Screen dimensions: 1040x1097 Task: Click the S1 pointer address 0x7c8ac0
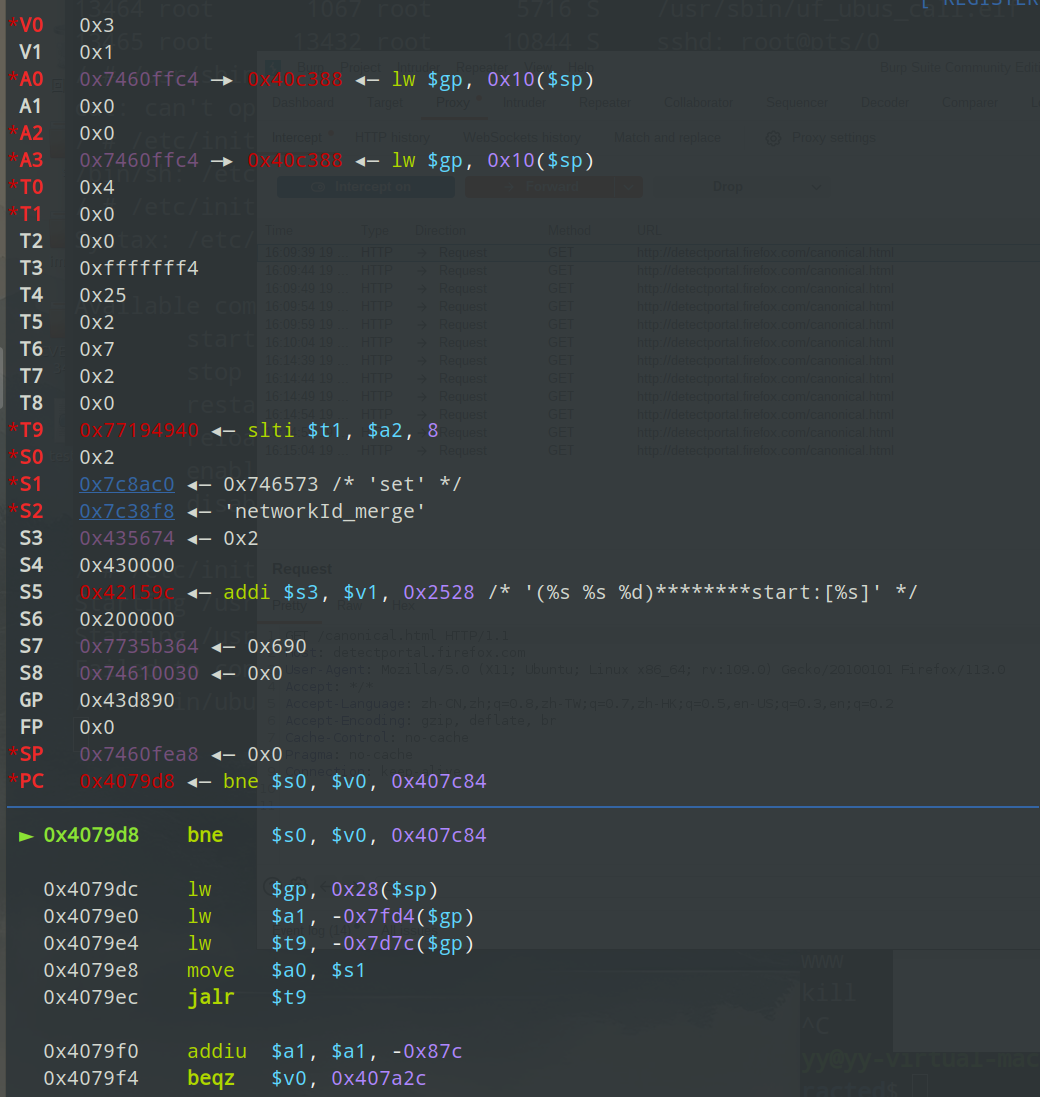(127, 484)
